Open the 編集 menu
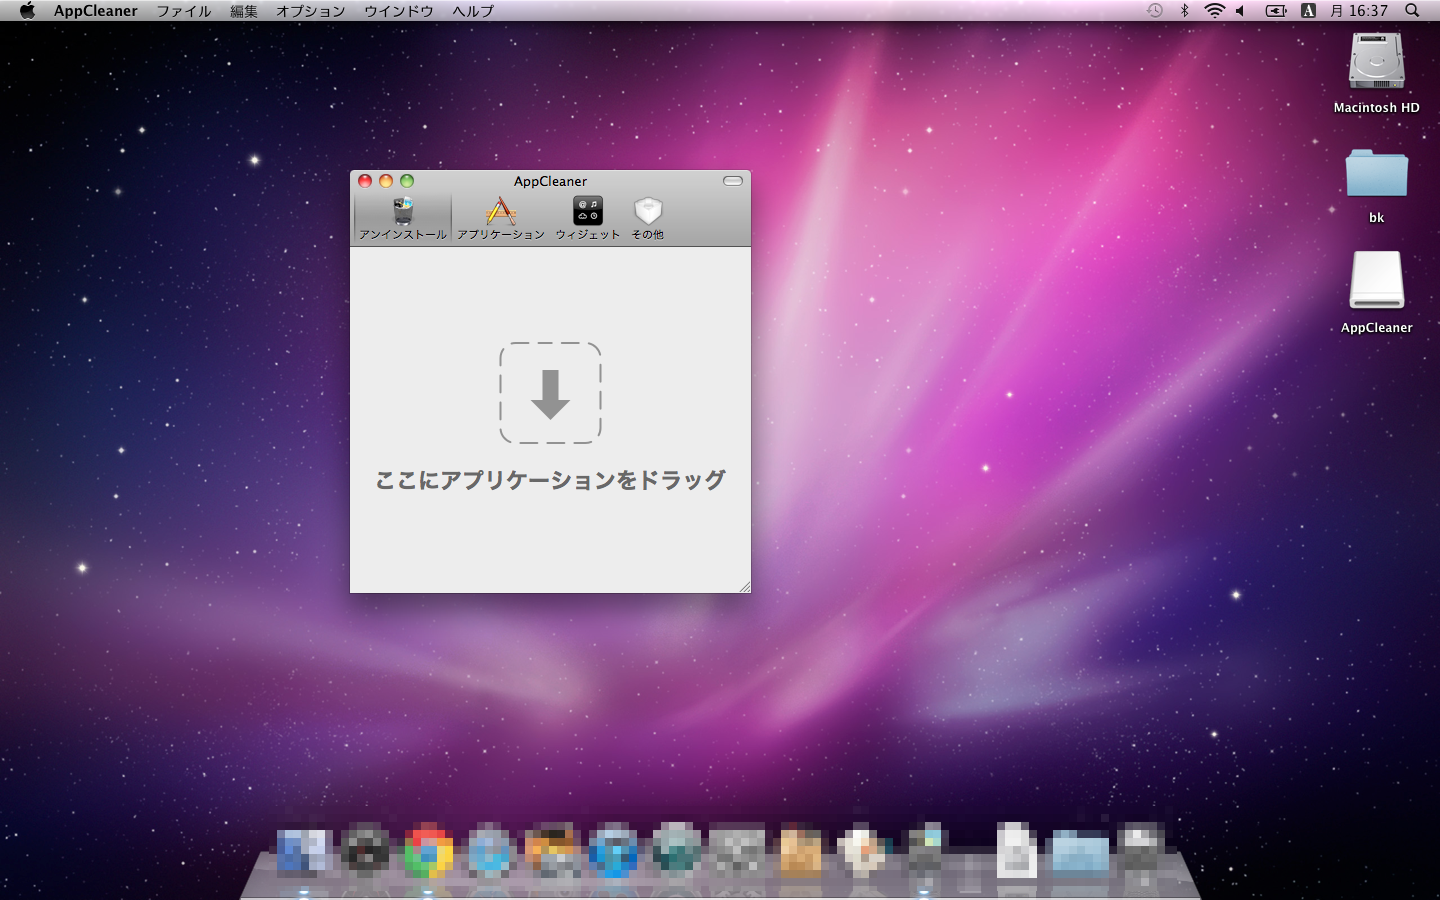Viewport: 1440px width, 900px height. [x=244, y=11]
